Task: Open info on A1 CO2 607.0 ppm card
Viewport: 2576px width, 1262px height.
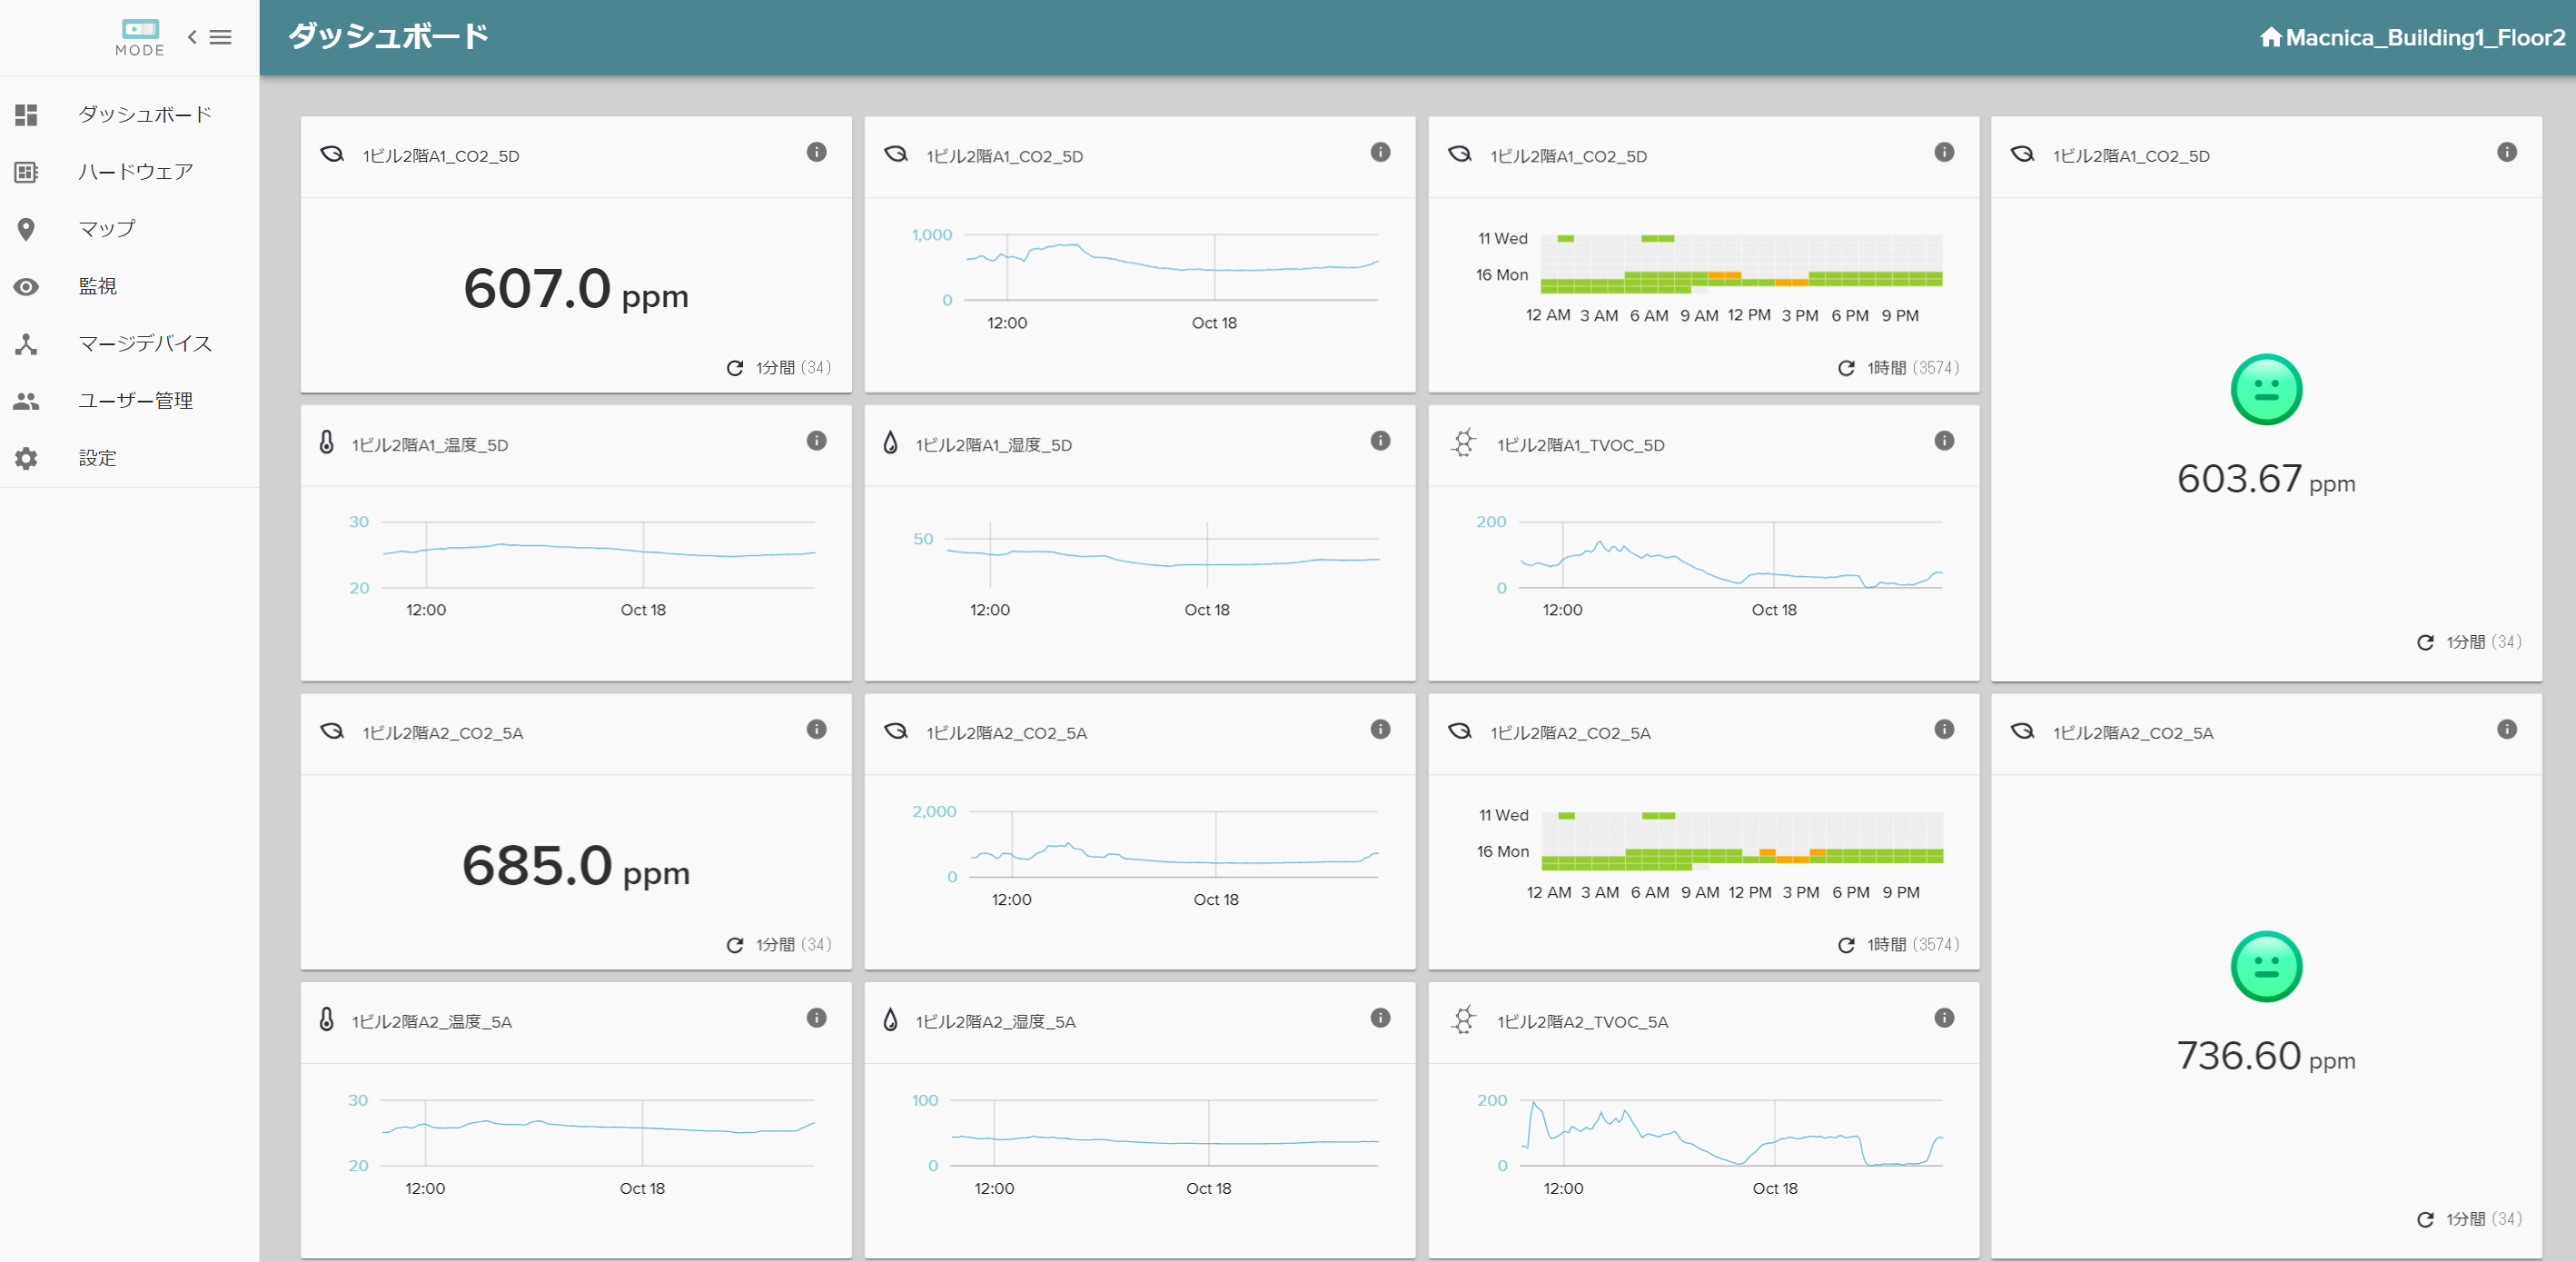Action: click(816, 152)
